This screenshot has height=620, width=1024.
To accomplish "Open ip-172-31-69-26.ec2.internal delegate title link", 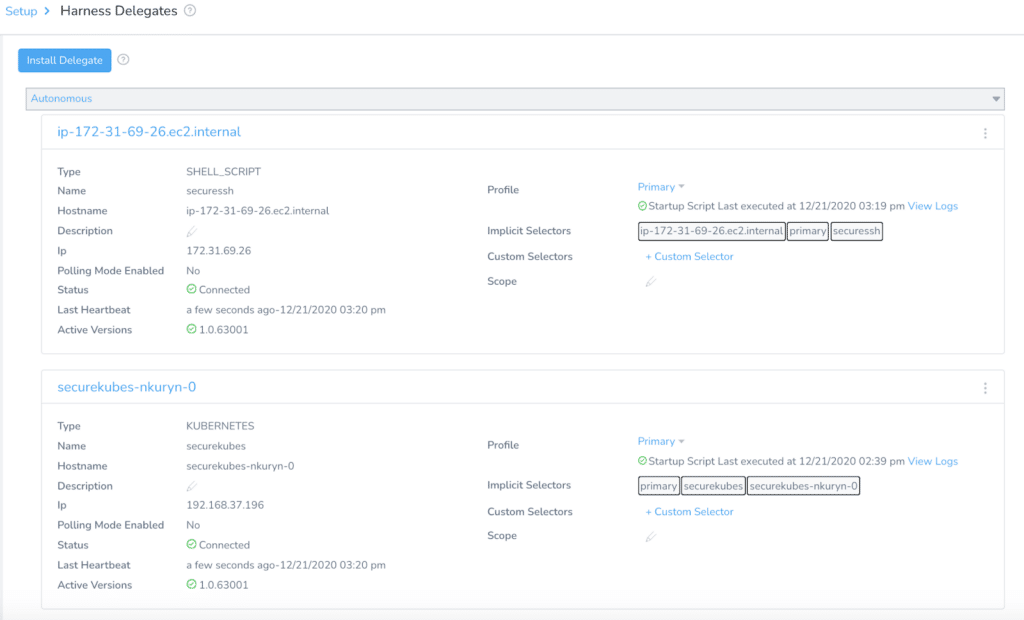I will (149, 131).
